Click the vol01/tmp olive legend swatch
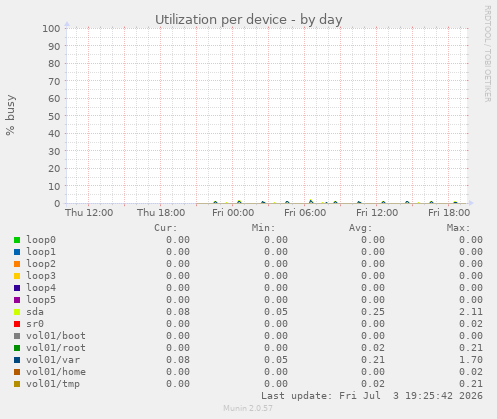 pyautogui.click(x=17, y=384)
